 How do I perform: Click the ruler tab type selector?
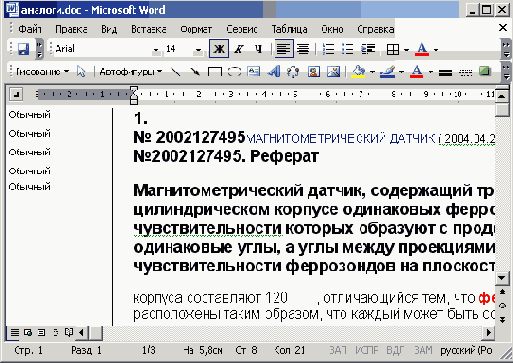pos(16,95)
